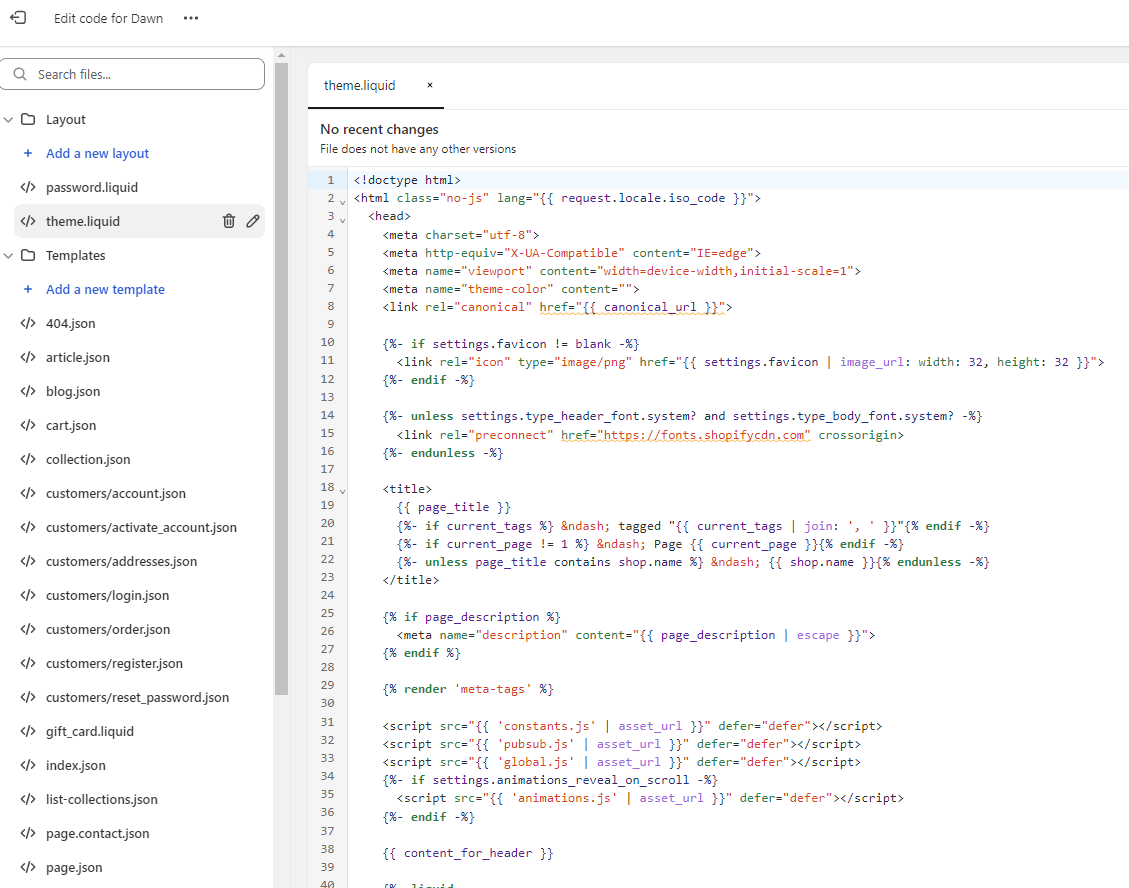
Task: Focus the Search files input field
Action: 132,74
